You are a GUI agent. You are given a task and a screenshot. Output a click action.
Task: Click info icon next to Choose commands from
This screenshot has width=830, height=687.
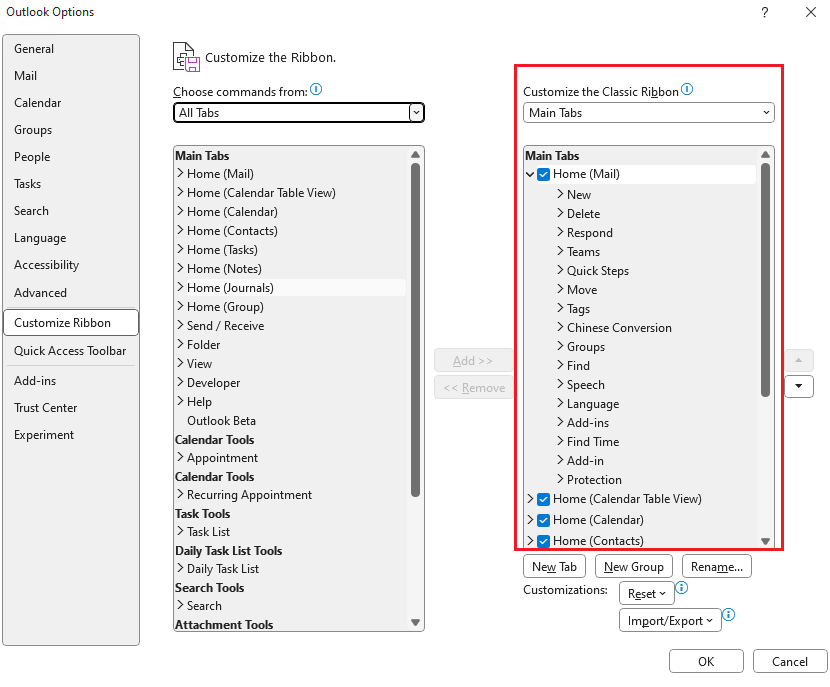pyautogui.click(x=316, y=89)
